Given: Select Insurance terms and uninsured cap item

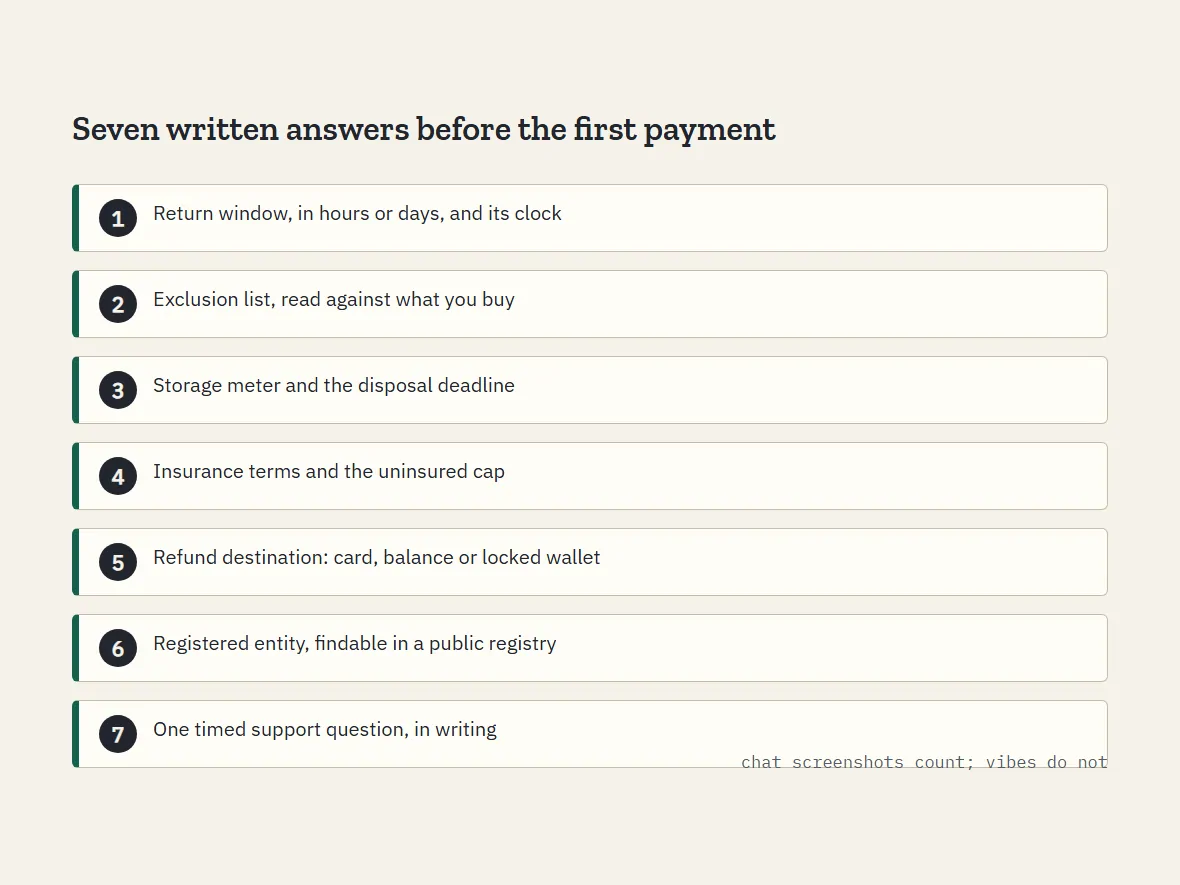Looking at the screenshot, I should point(590,476).
